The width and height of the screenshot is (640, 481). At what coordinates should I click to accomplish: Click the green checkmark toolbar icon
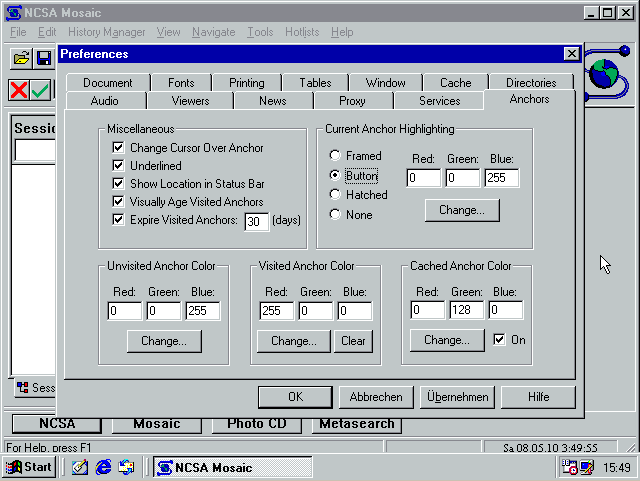(40, 90)
